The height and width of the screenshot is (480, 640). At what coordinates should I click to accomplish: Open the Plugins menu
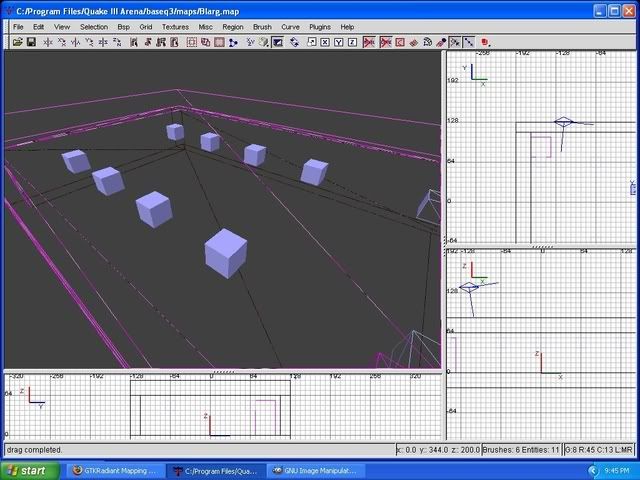pos(319,26)
